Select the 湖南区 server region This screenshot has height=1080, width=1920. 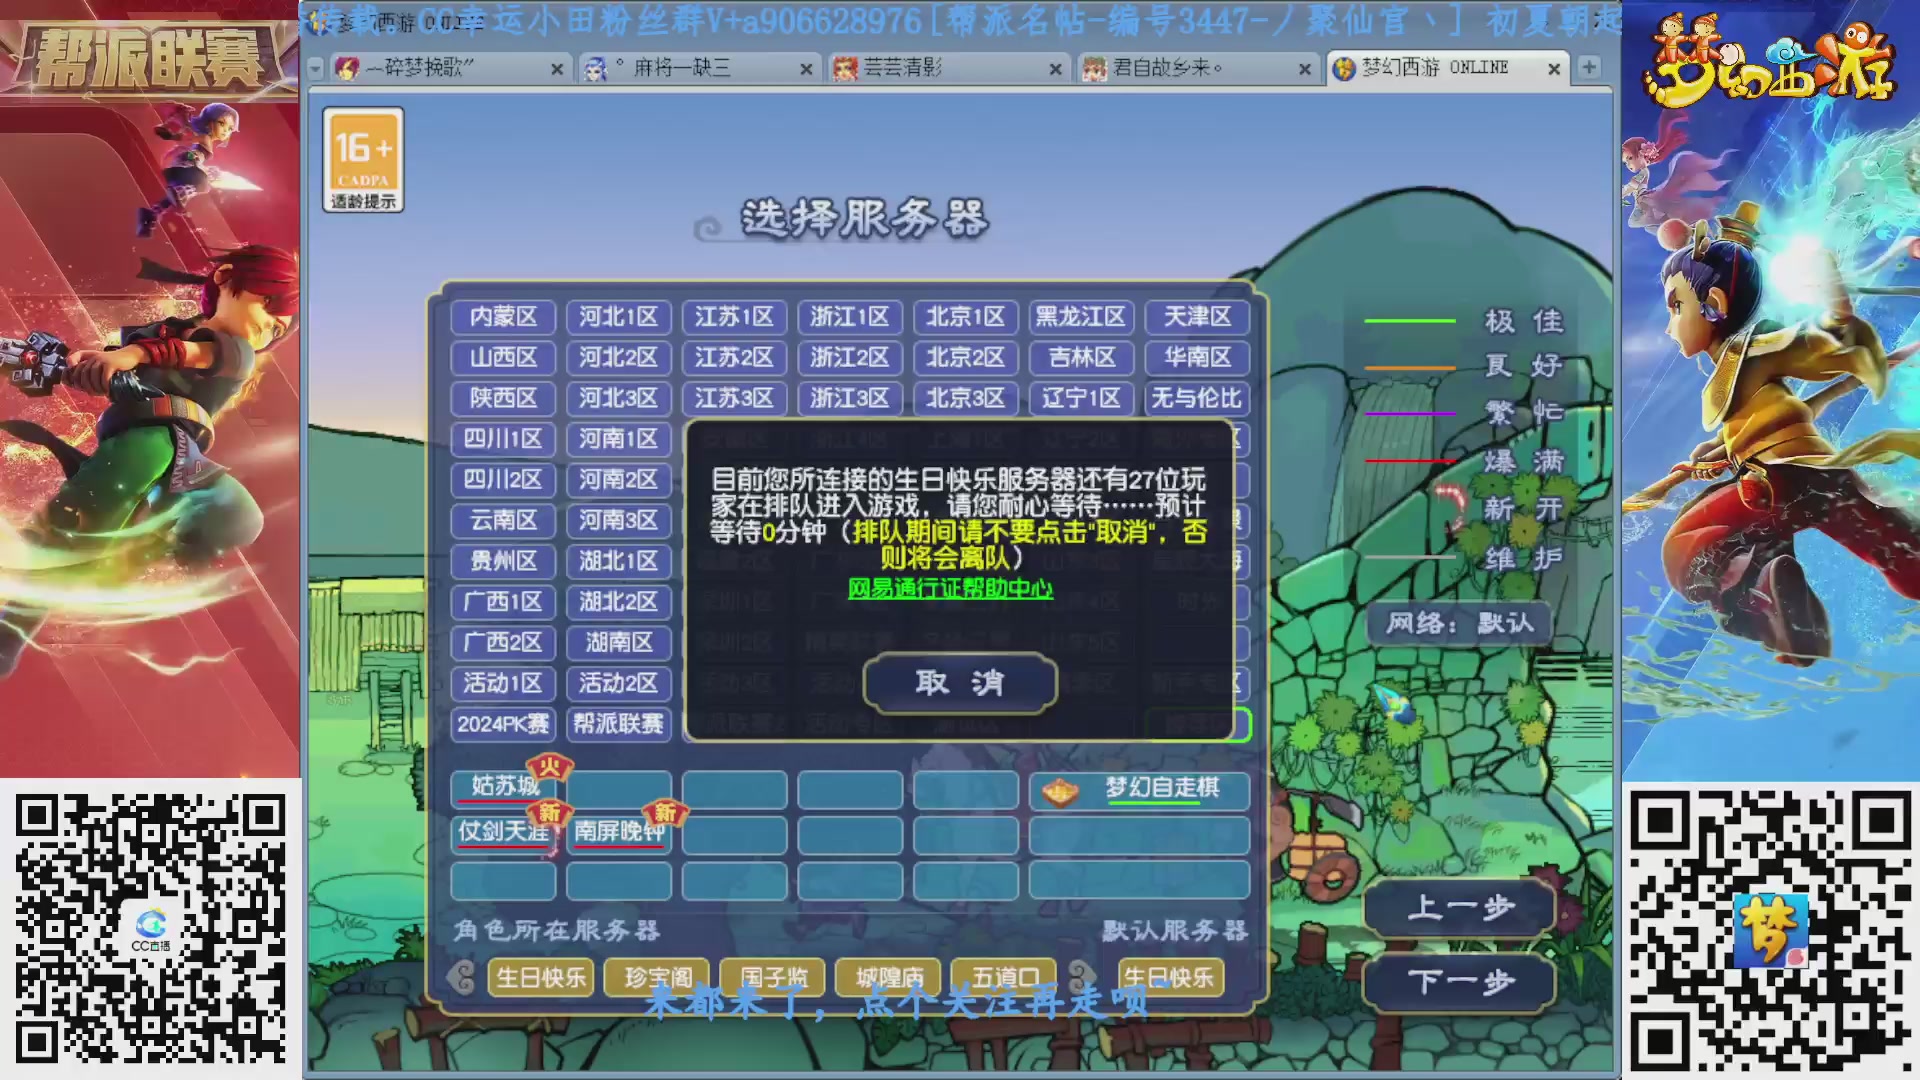tap(618, 643)
